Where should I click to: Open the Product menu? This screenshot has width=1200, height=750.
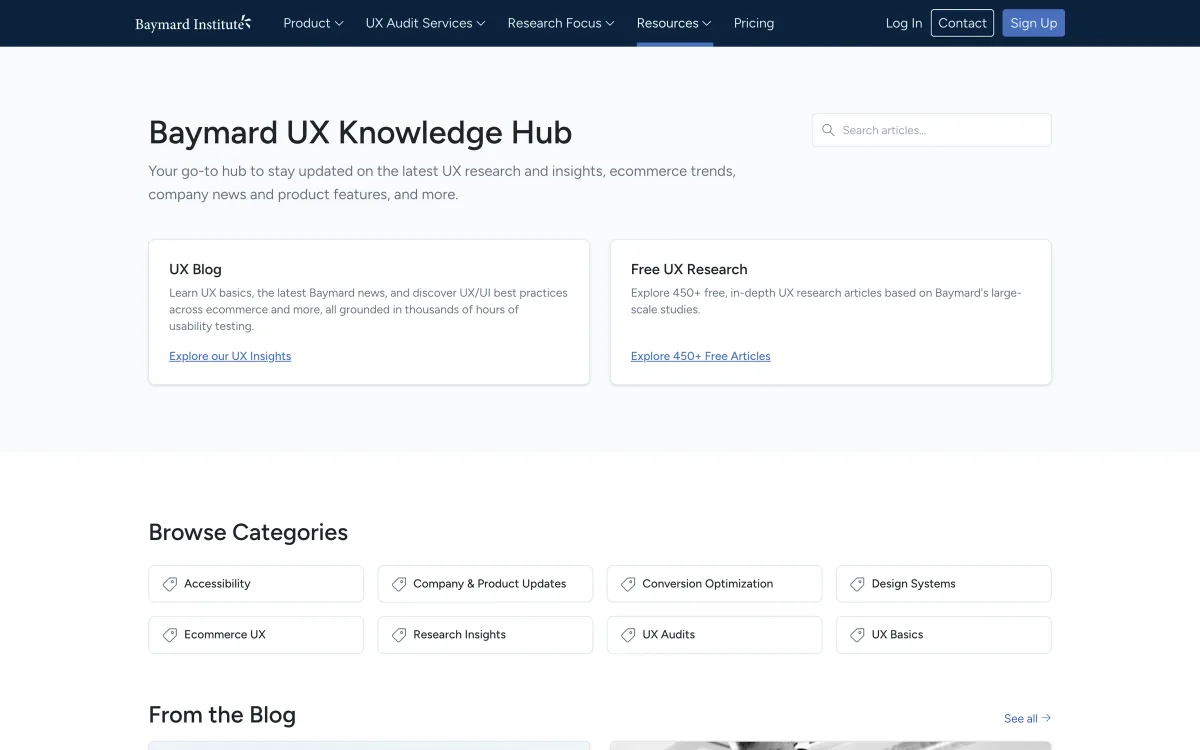(x=313, y=23)
